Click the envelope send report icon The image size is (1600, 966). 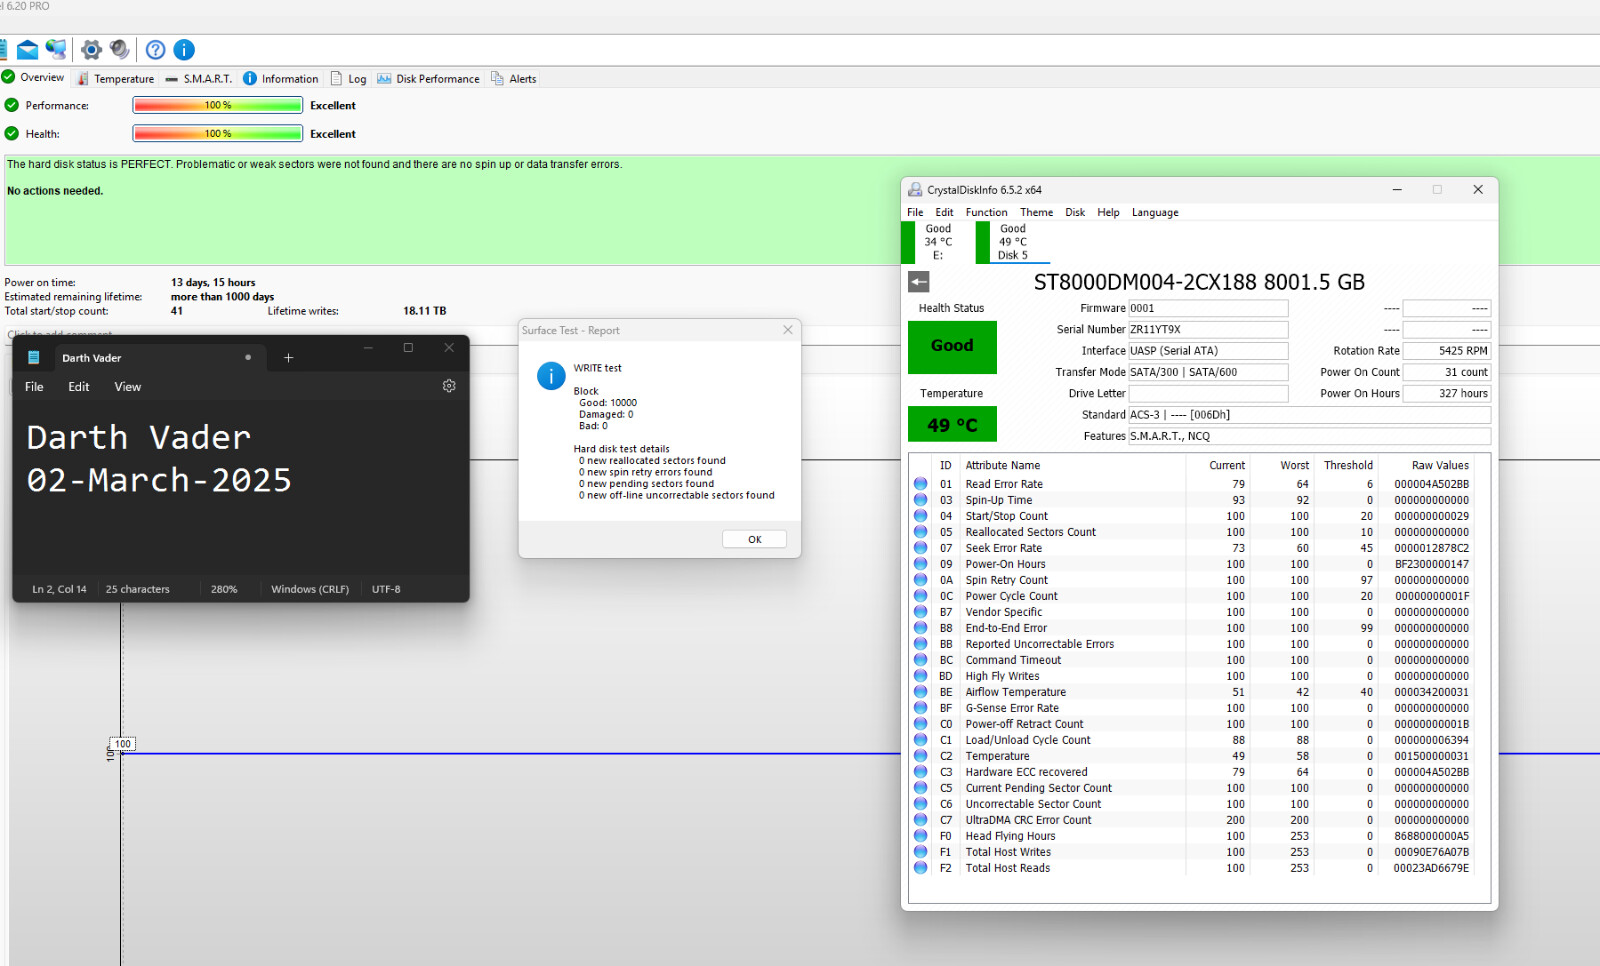27,50
